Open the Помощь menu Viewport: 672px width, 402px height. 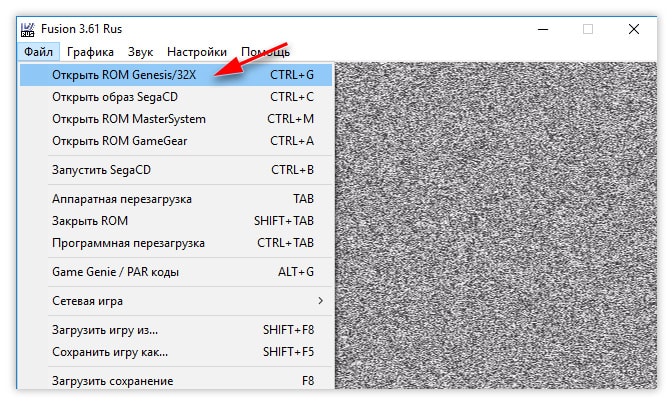265,52
